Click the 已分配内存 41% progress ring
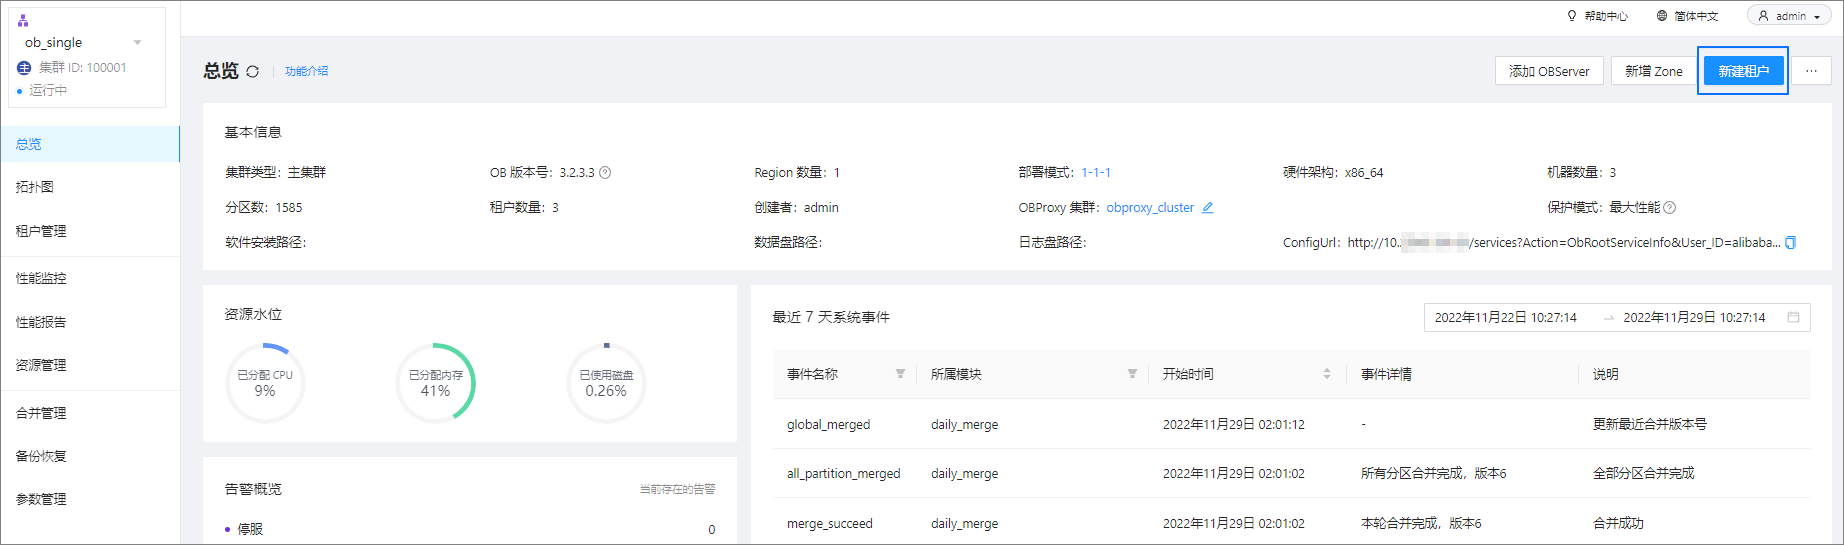This screenshot has height=545, width=1844. coord(436,383)
